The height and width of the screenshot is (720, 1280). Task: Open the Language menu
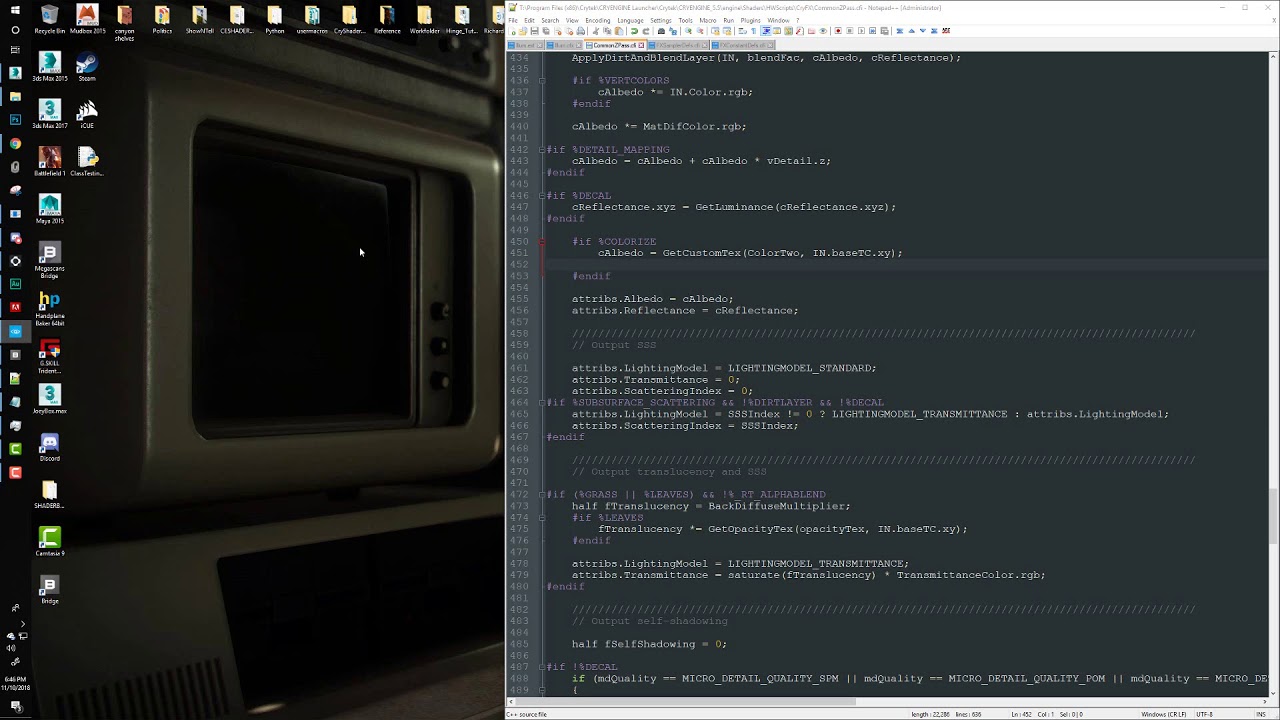[631, 20]
